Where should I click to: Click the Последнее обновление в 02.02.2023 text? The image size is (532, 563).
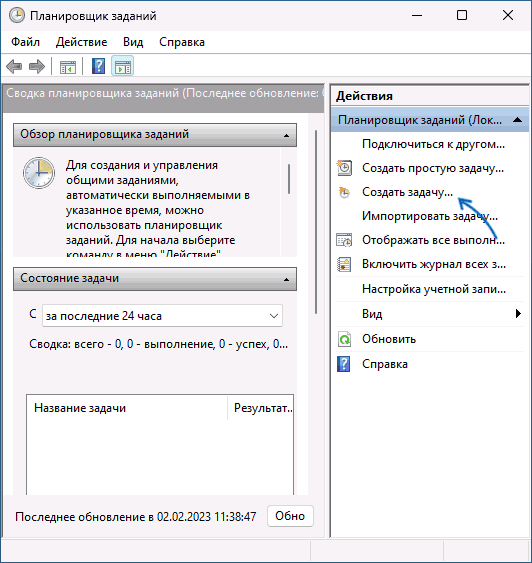pos(136,517)
